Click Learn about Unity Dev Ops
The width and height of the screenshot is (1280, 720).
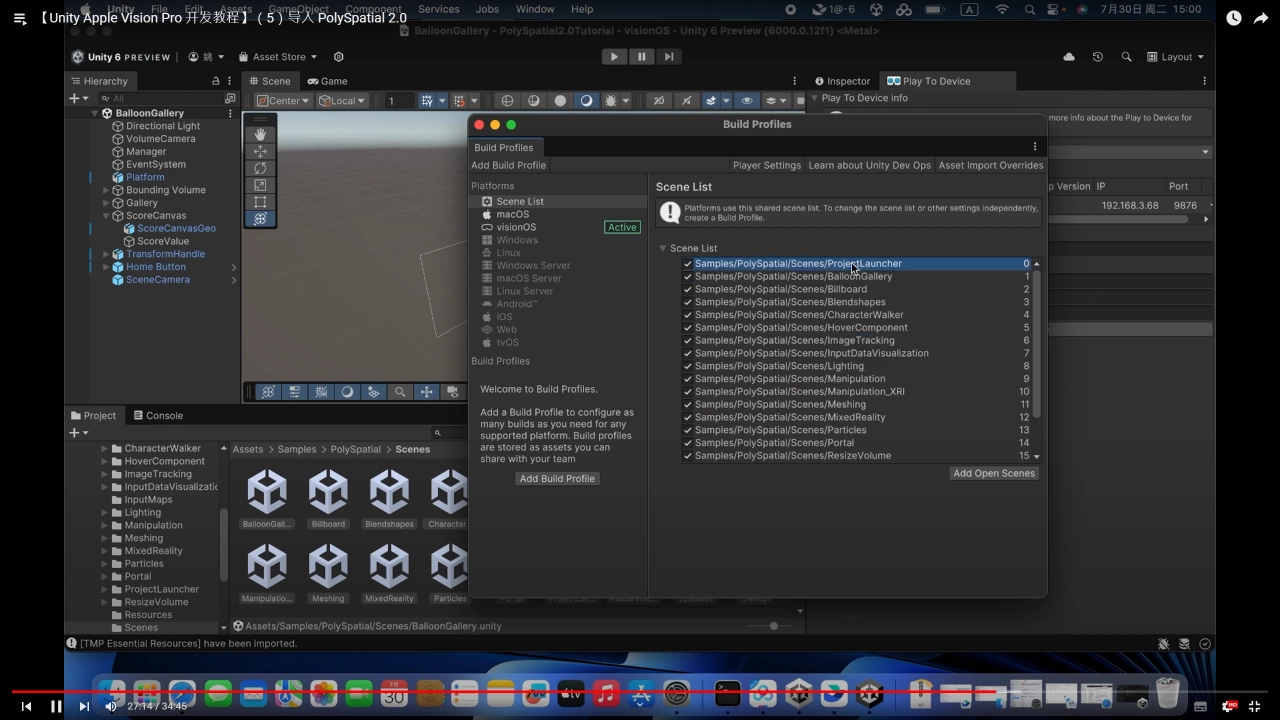point(869,165)
